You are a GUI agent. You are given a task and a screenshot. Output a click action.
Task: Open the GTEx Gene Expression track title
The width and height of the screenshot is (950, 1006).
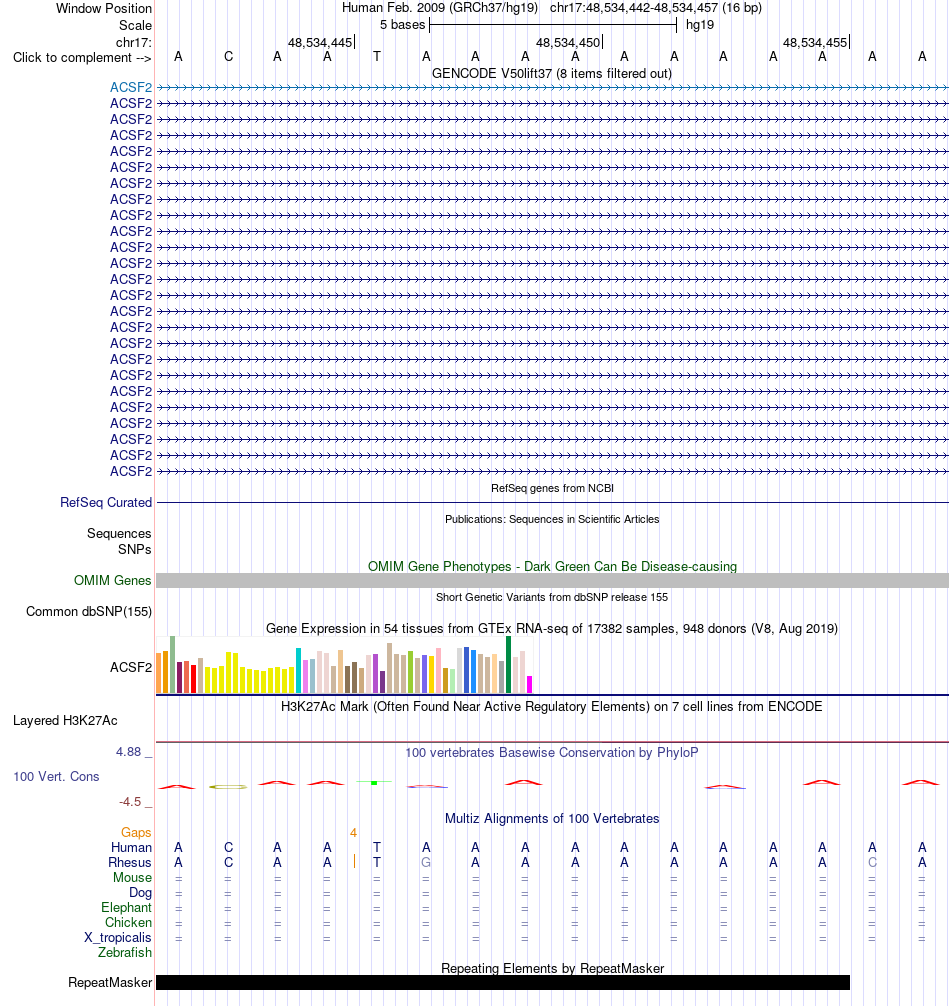(552, 629)
